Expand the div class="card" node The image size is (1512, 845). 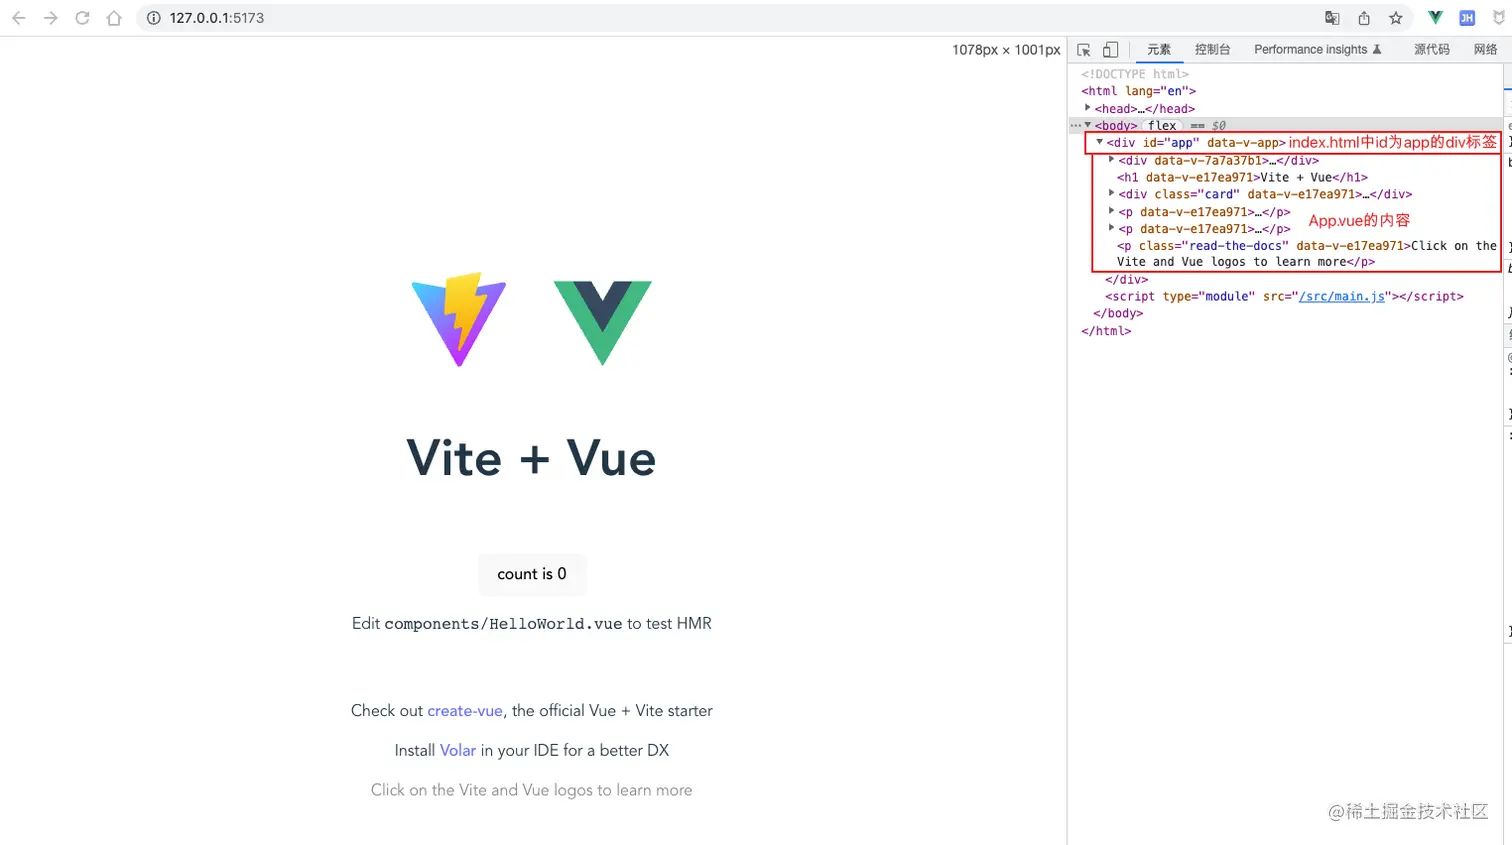coord(1112,194)
